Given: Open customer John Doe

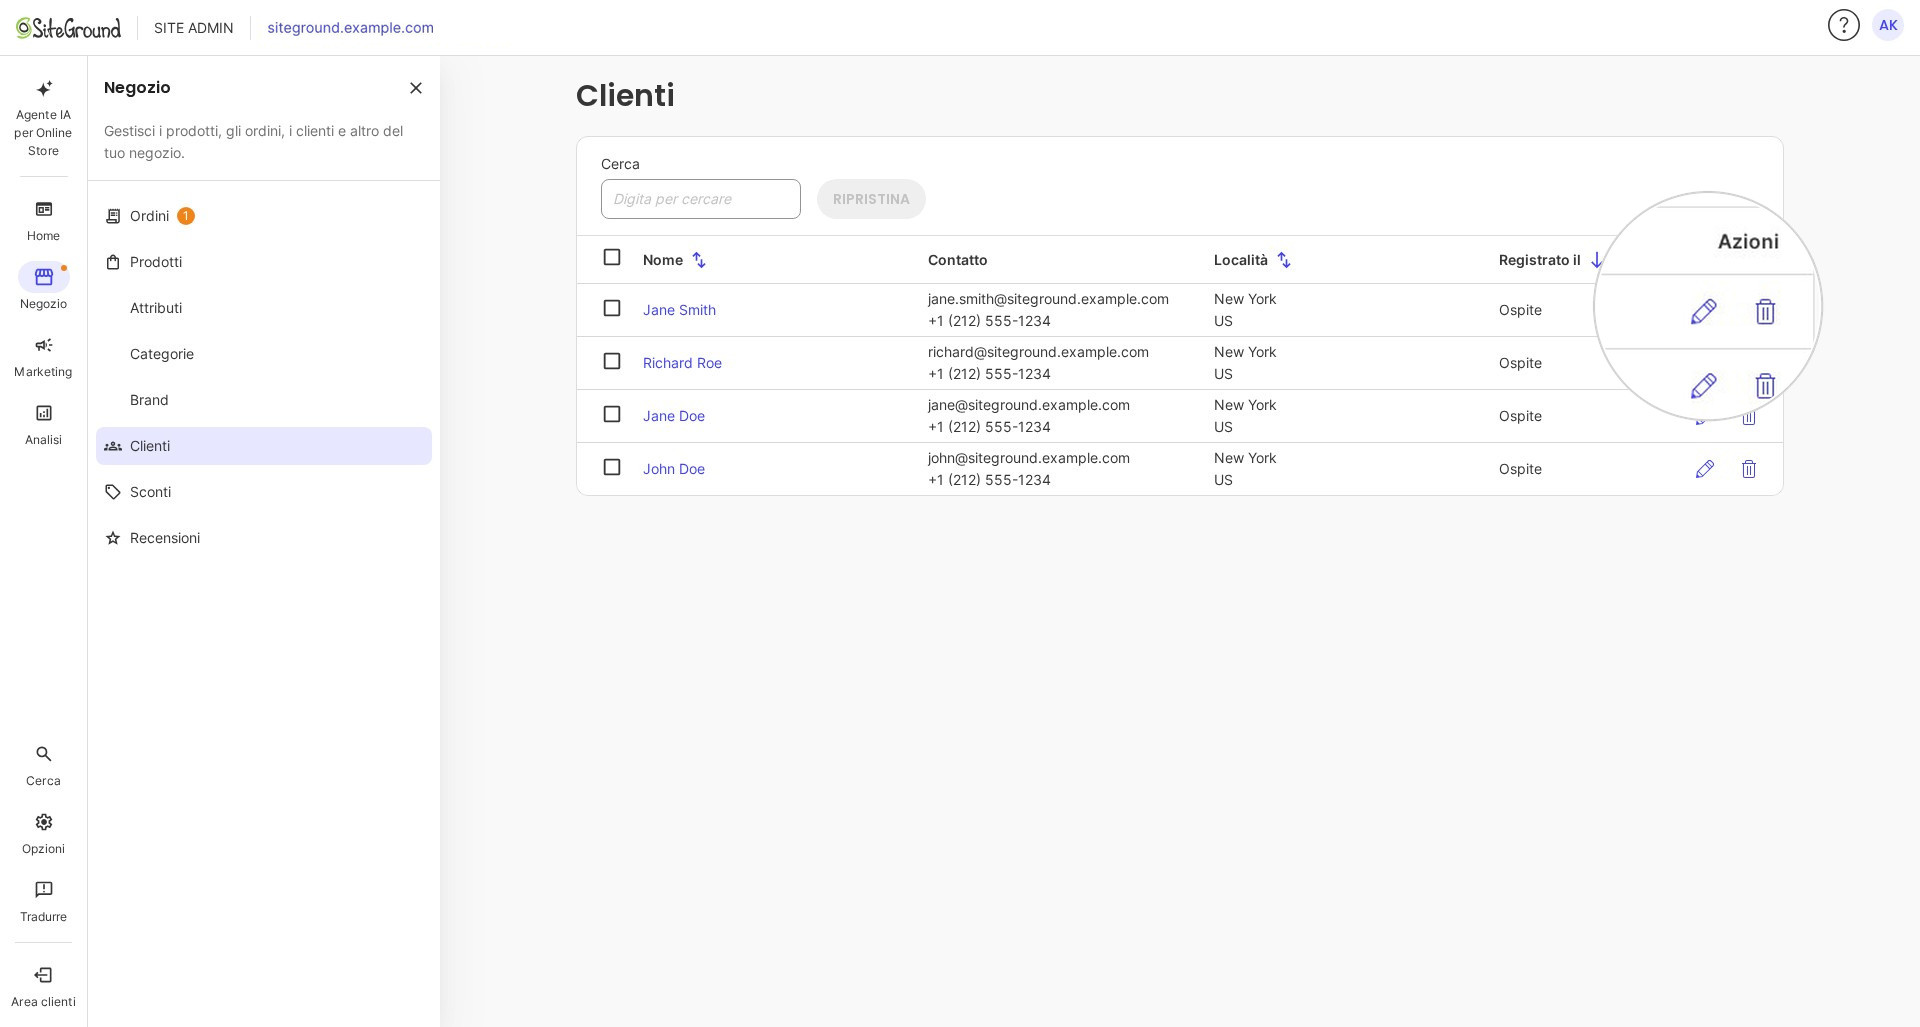Looking at the screenshot, I should point(674,469).
